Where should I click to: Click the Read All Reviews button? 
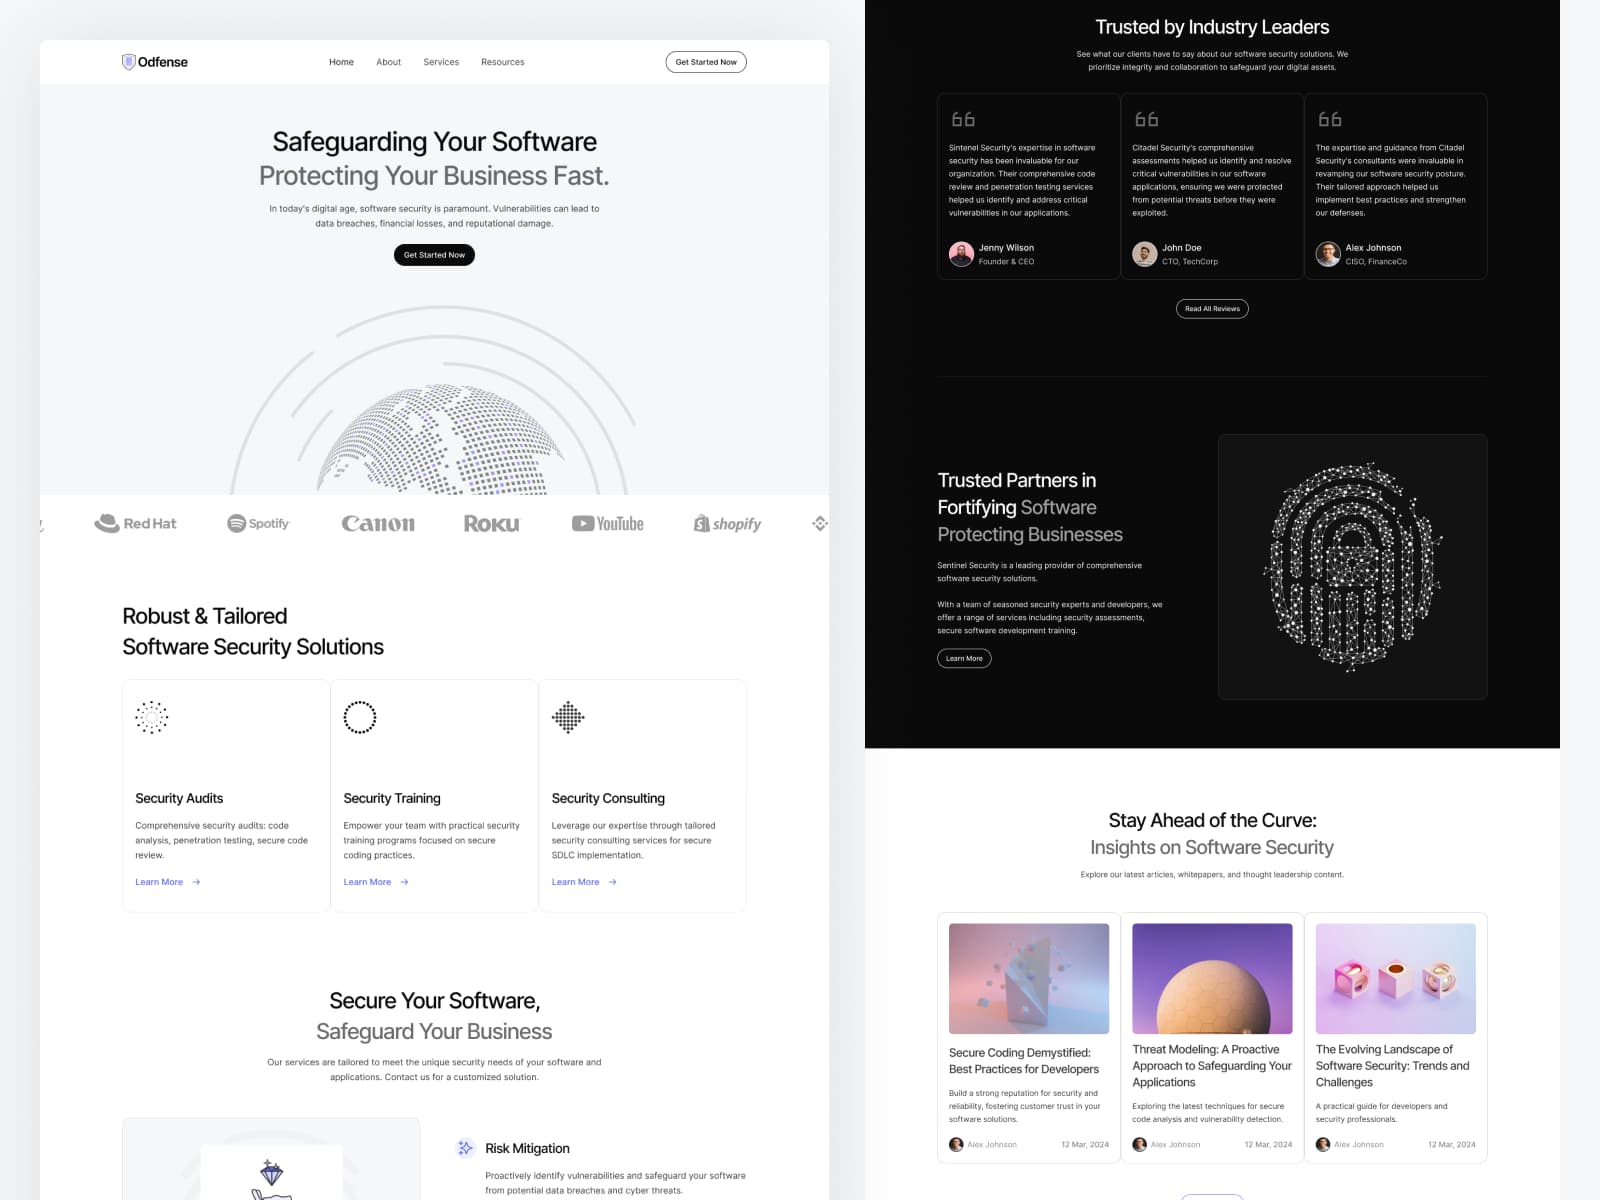[x=1212, y=309]
